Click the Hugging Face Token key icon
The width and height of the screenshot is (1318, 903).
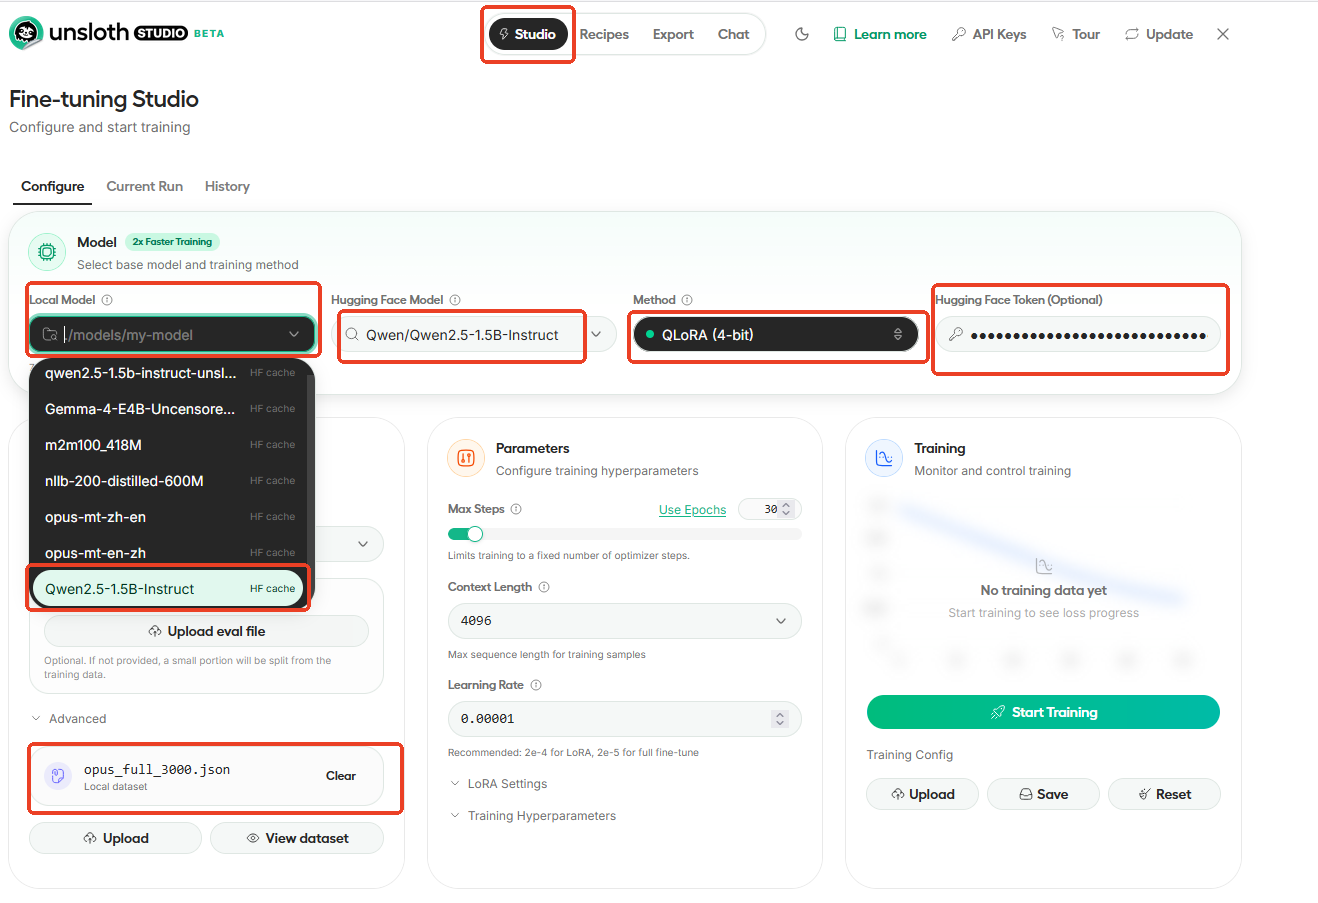tap(956, 335)
